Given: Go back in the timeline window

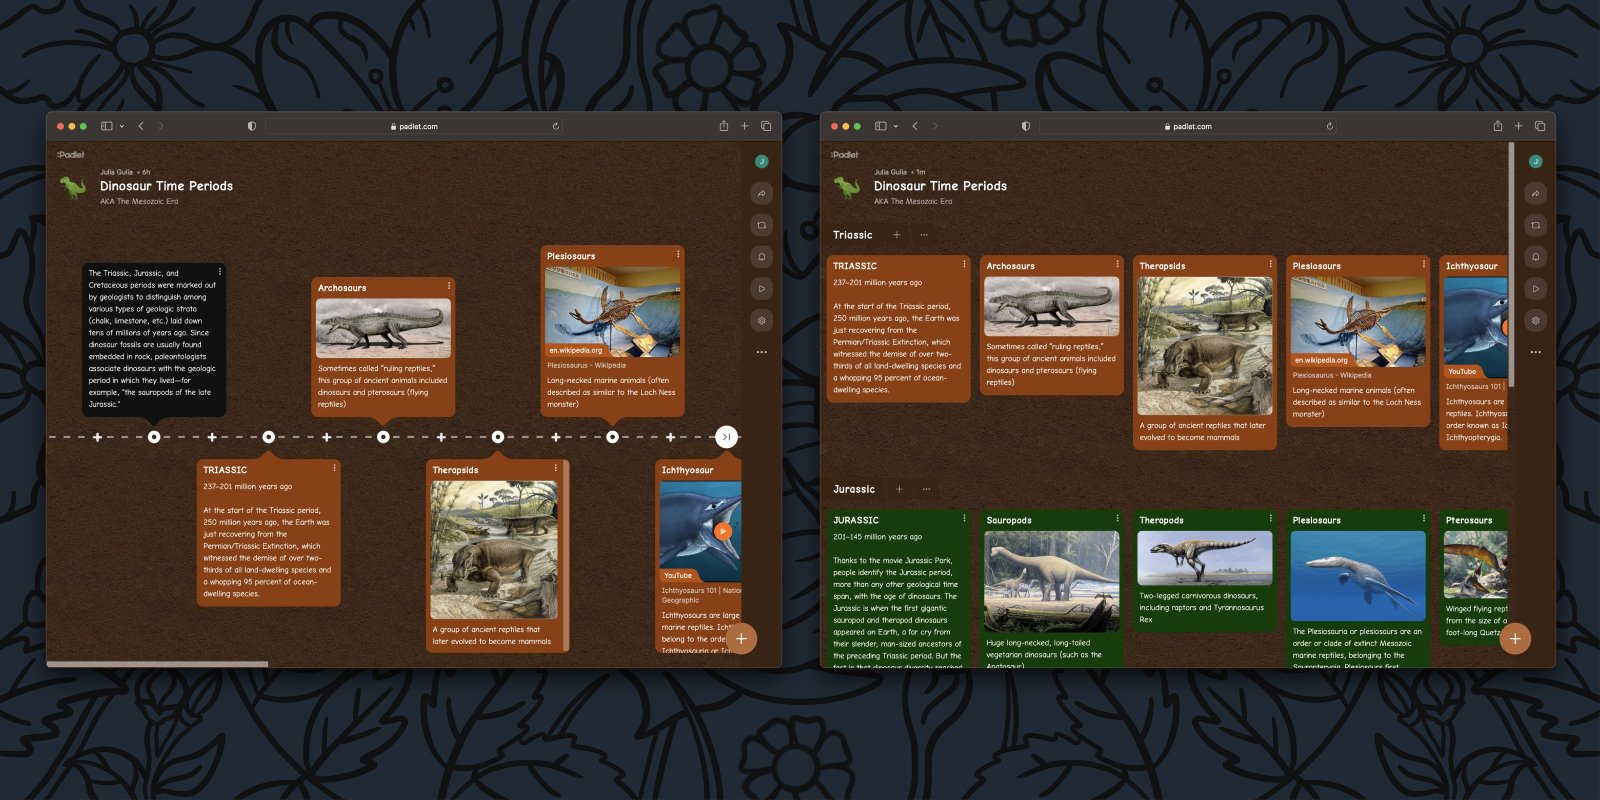Looking at the screenshot, I should click(x=141, y=126).
